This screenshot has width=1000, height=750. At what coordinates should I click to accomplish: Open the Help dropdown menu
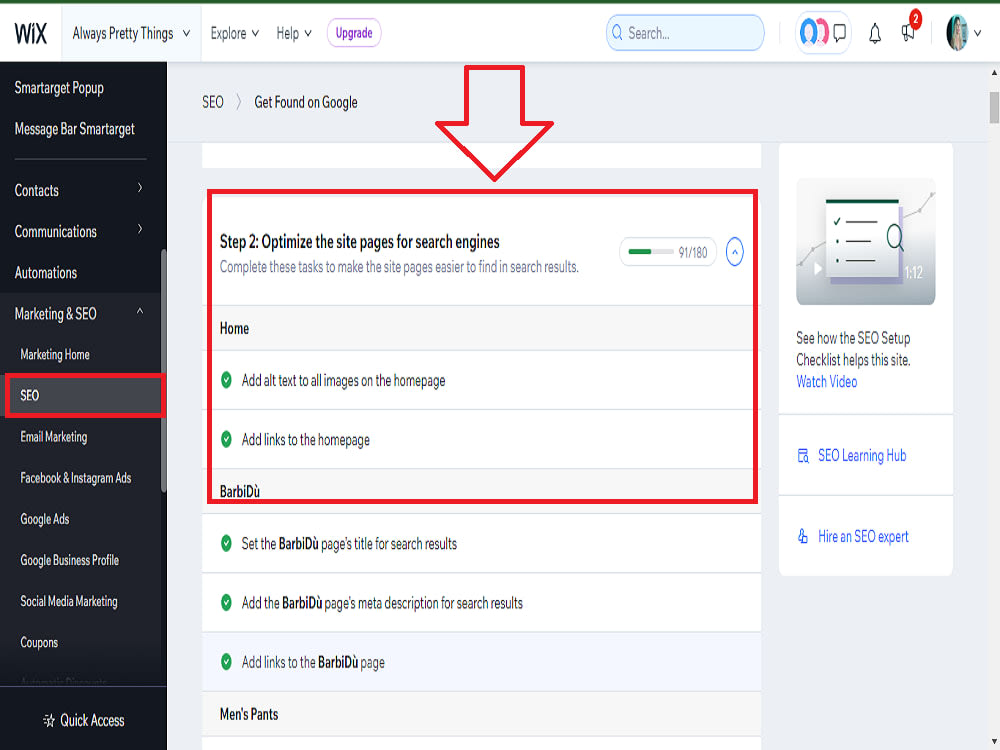tap(294, 33)
